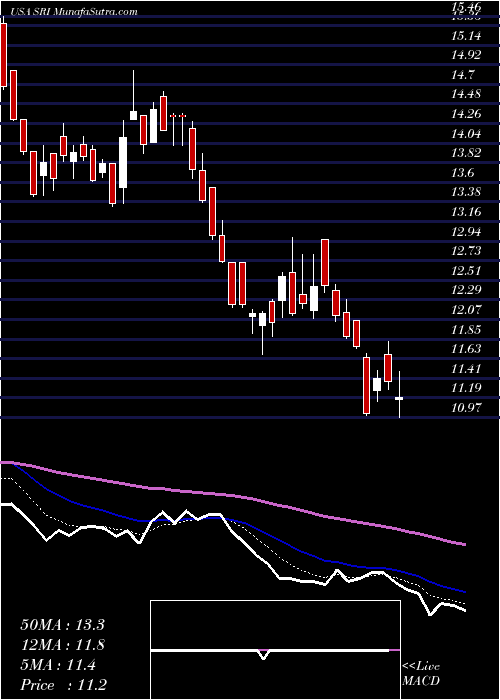Click the 14.48 price level label
Image resolution: width=500 pixels, height=700 pixels.
pos(467,94)
